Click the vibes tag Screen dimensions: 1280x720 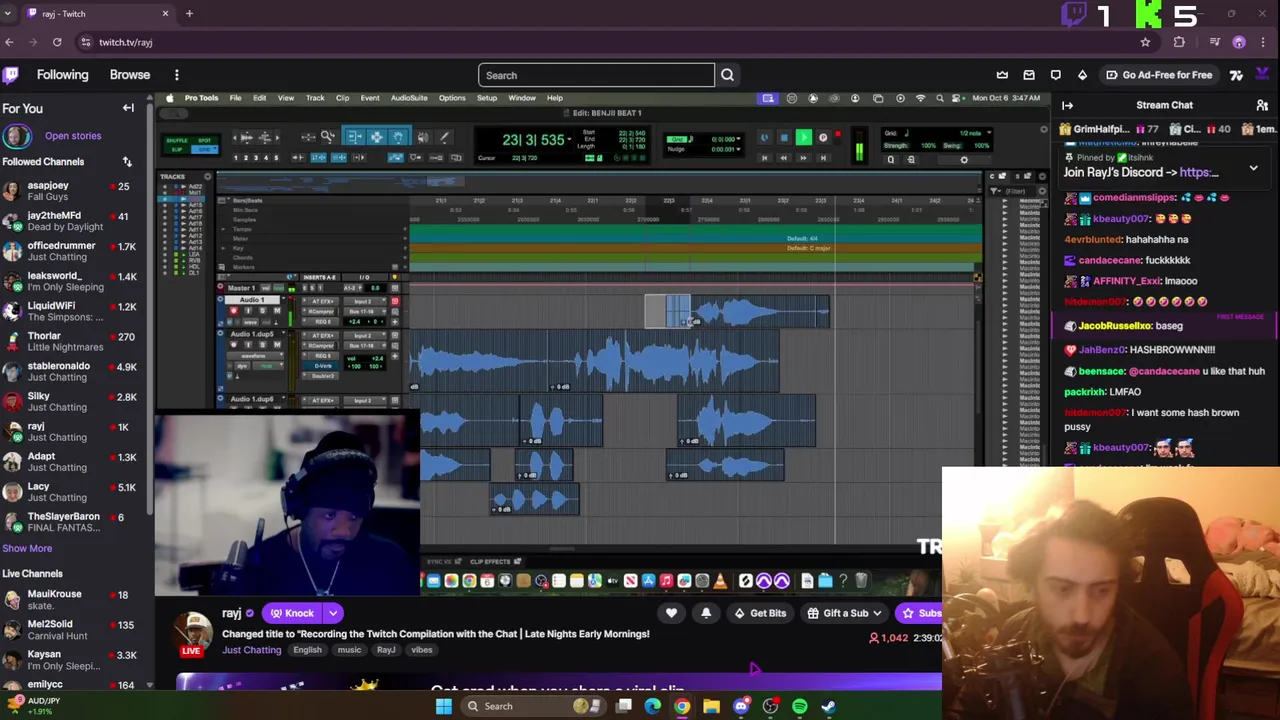421,650
